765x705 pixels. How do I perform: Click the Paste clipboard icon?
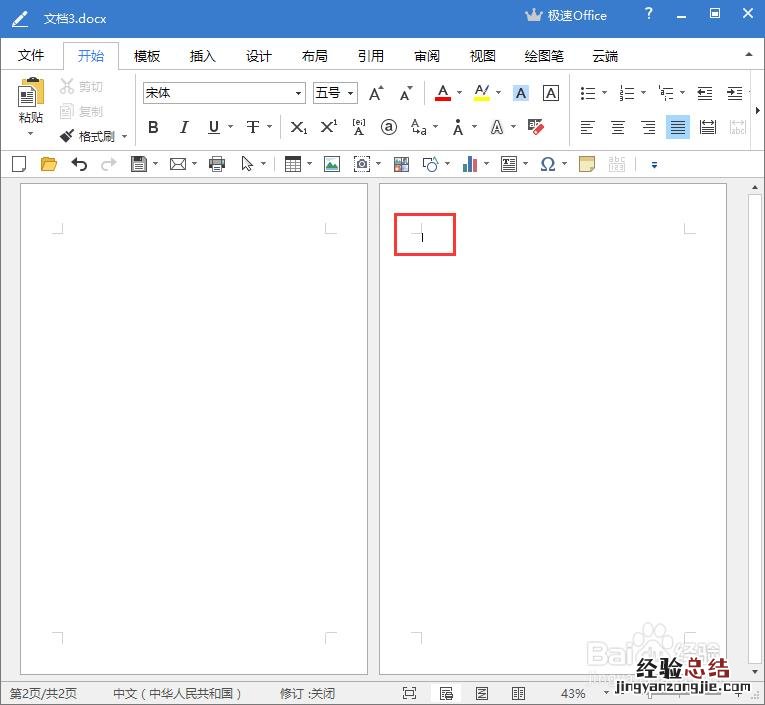tap(31, 95)
